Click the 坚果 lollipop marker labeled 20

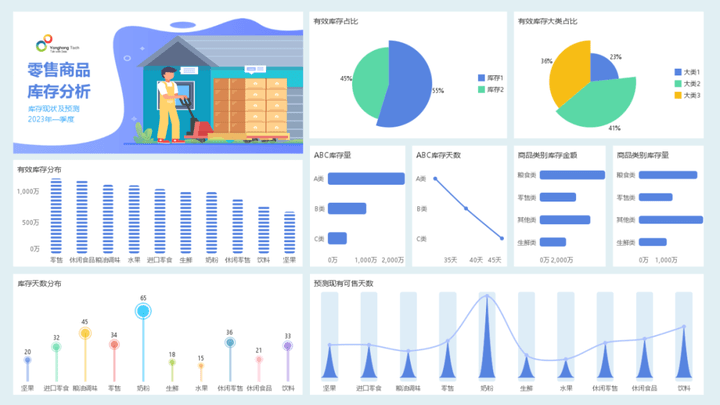(28, 360)
